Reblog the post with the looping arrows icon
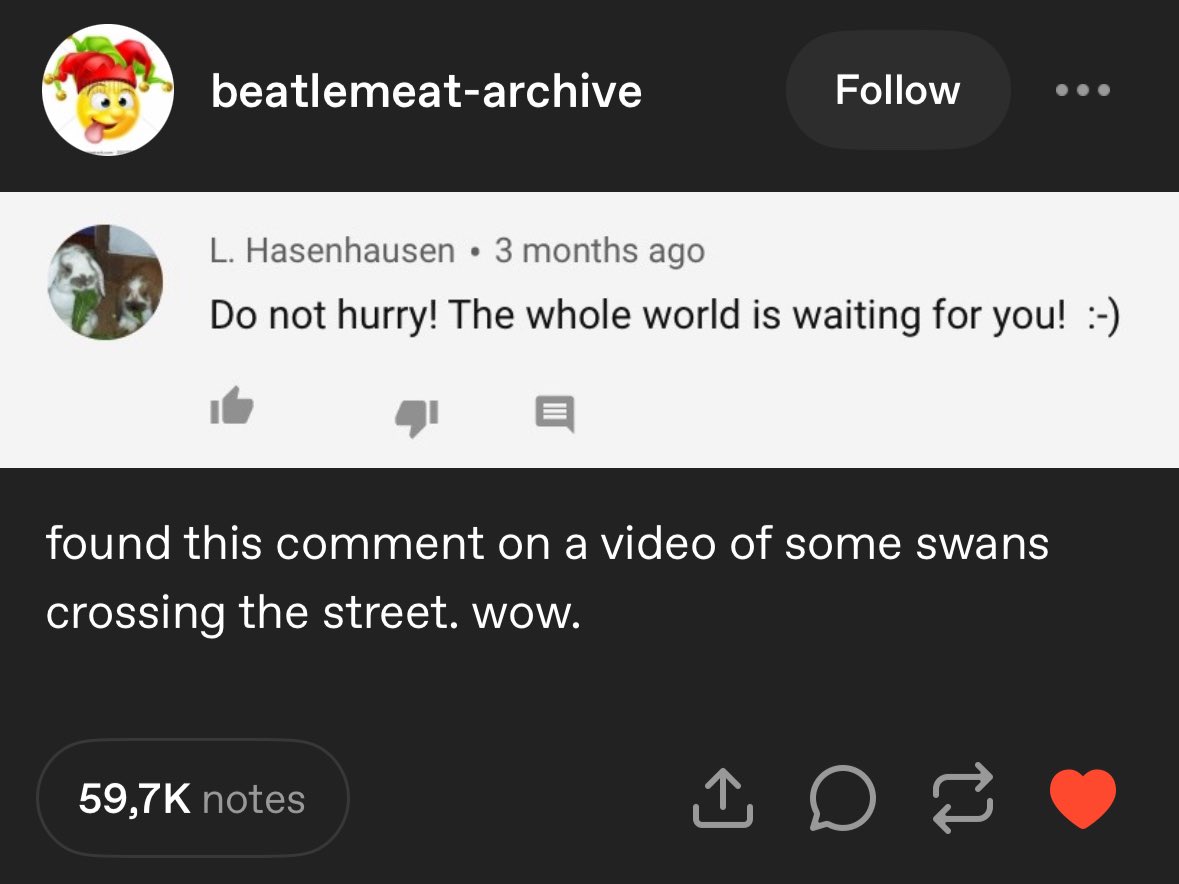 click(x=962, y=798)
